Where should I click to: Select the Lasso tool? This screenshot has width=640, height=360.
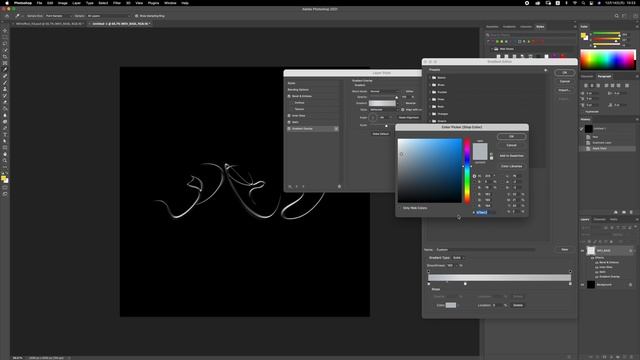(x=5, y=44)
